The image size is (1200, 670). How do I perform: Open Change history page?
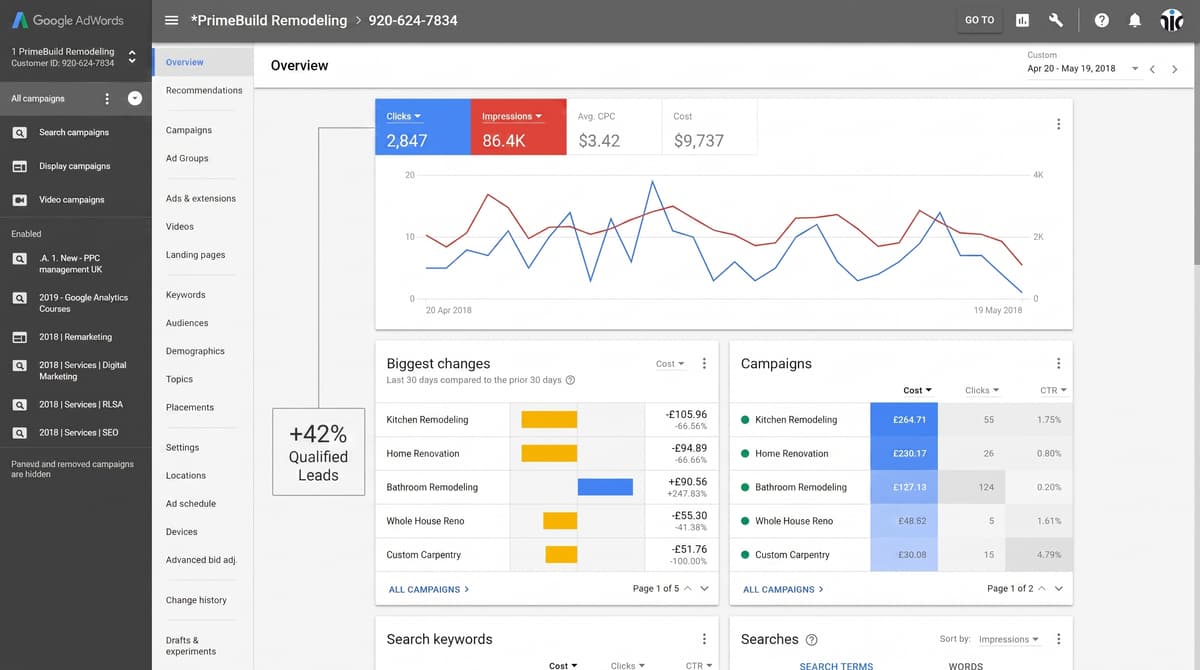tap(196, 600)
